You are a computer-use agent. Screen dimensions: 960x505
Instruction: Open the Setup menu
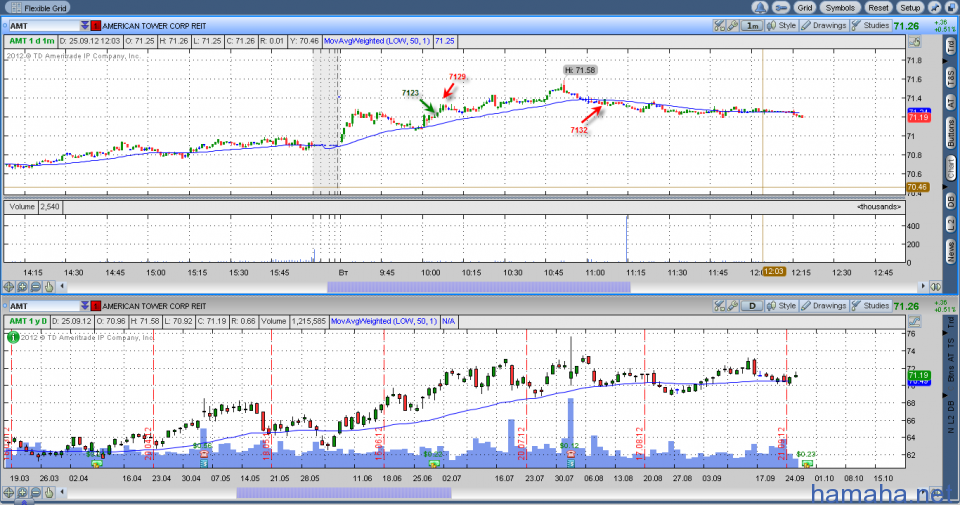910,8
